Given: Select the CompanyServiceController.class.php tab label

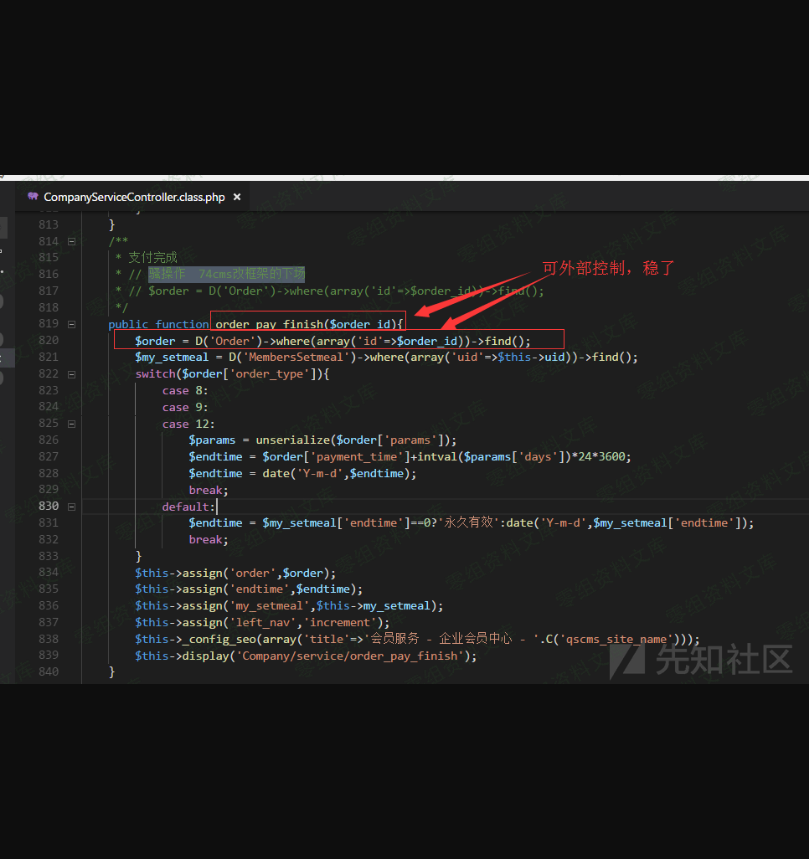Looking at the screenshot, I should (134, 197).
